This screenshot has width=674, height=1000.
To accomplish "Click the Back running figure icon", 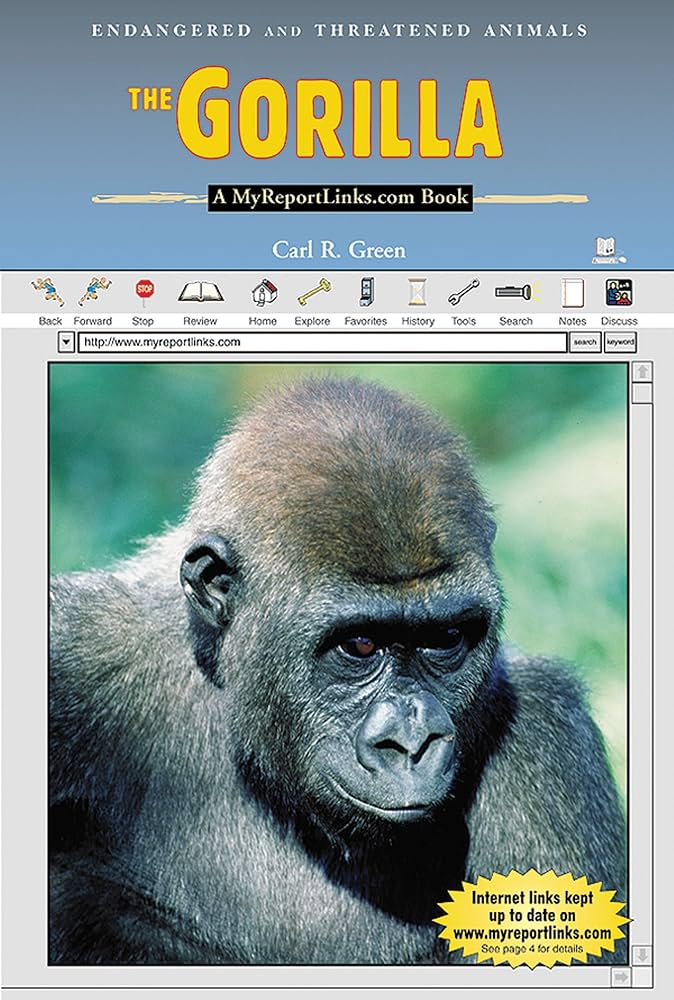I will 48,292.
